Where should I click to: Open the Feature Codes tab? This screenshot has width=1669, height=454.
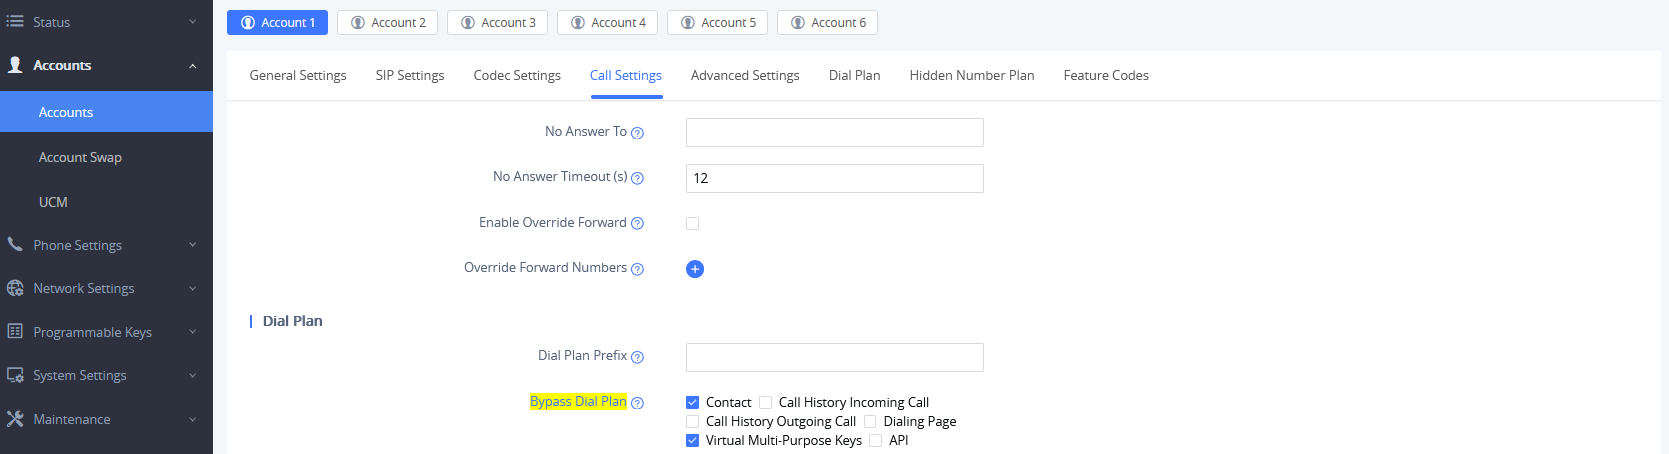point(1106,75)
